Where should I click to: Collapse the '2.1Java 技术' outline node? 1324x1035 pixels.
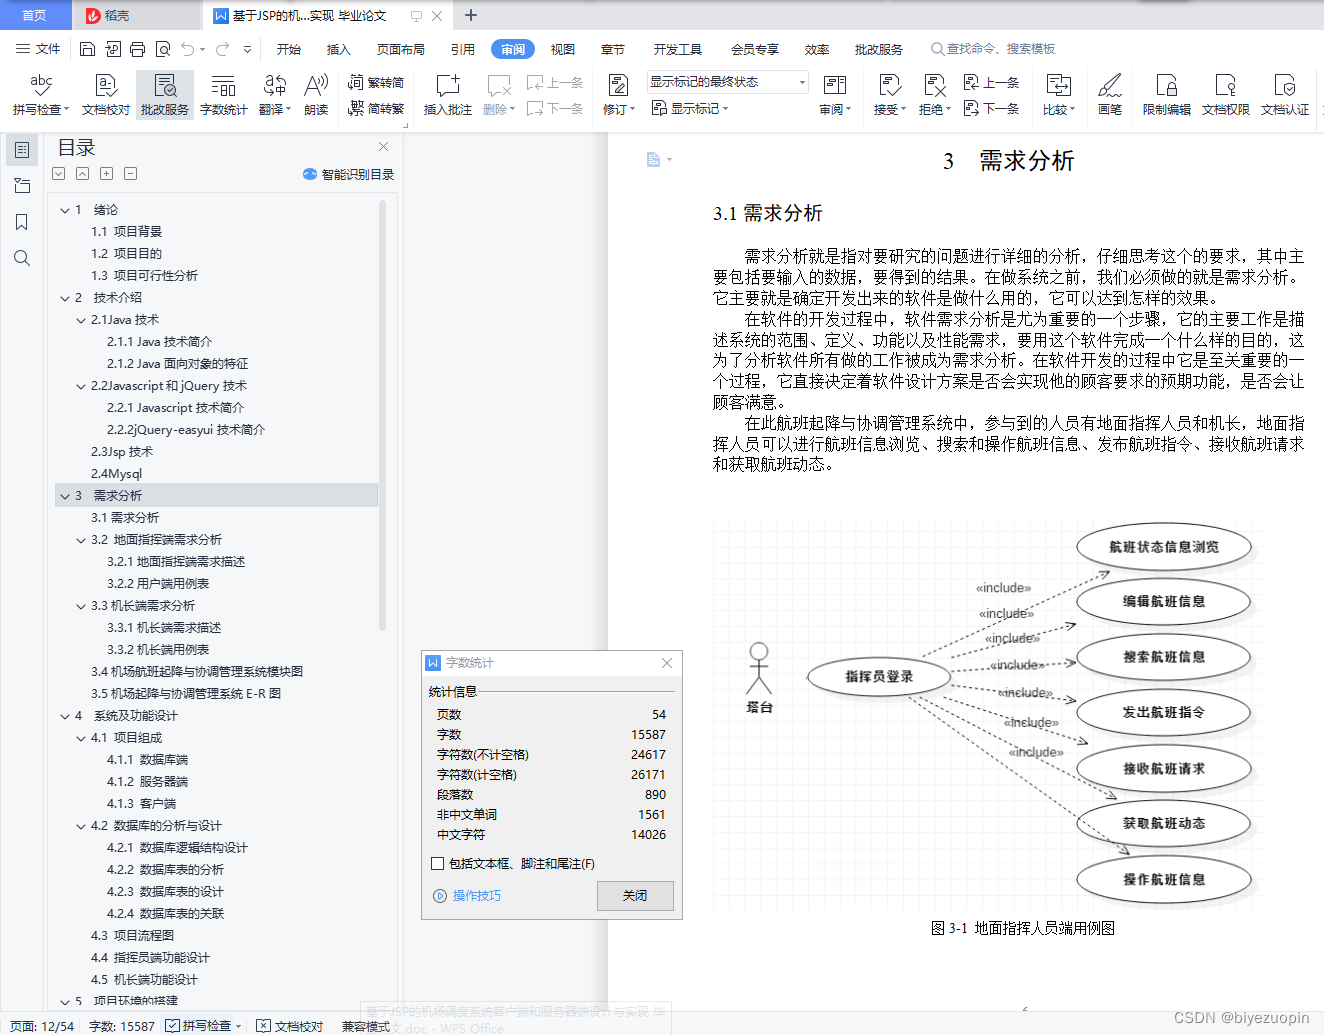click(x=81, y=320)
